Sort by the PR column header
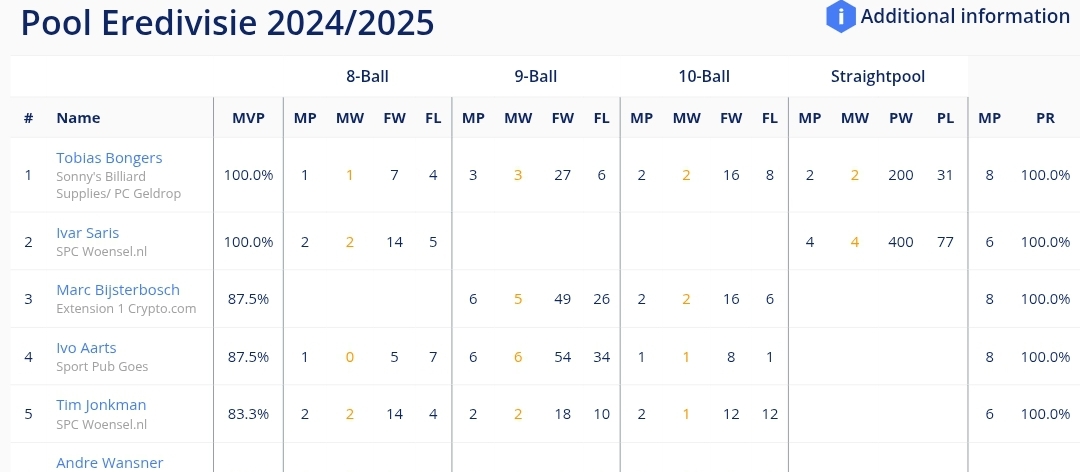The width and height of the screenshot is (1080, 472). (x=1045, y=118)
